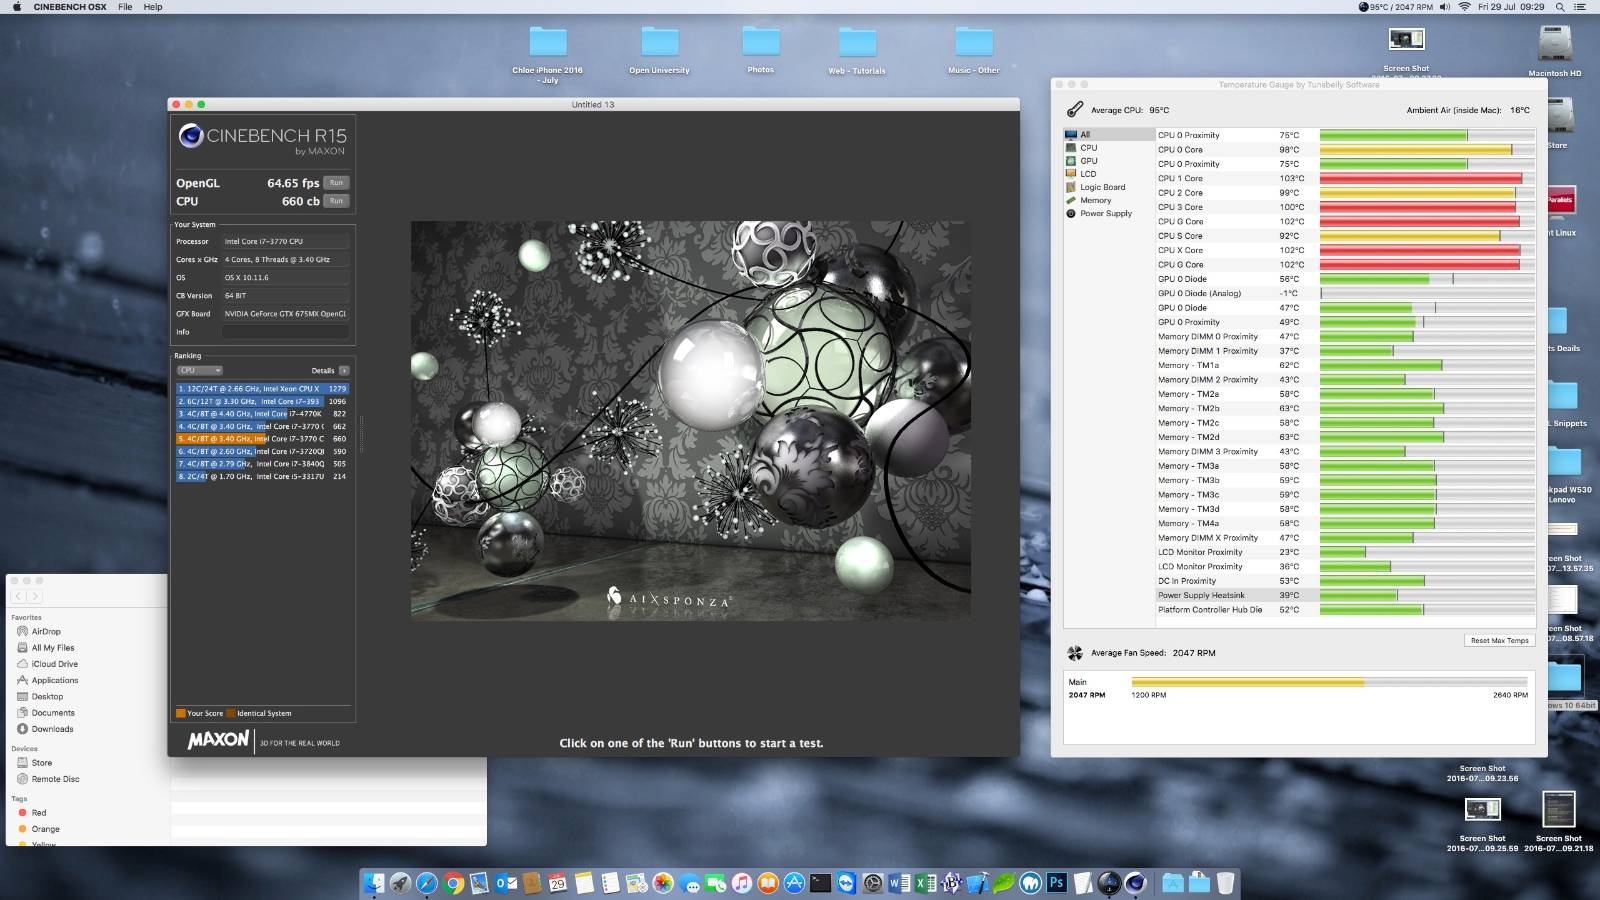Image resolution: width=1600 pixels, height=900 pixels.
Task: Run the OpenGL benchmark test
Action: 336,183
